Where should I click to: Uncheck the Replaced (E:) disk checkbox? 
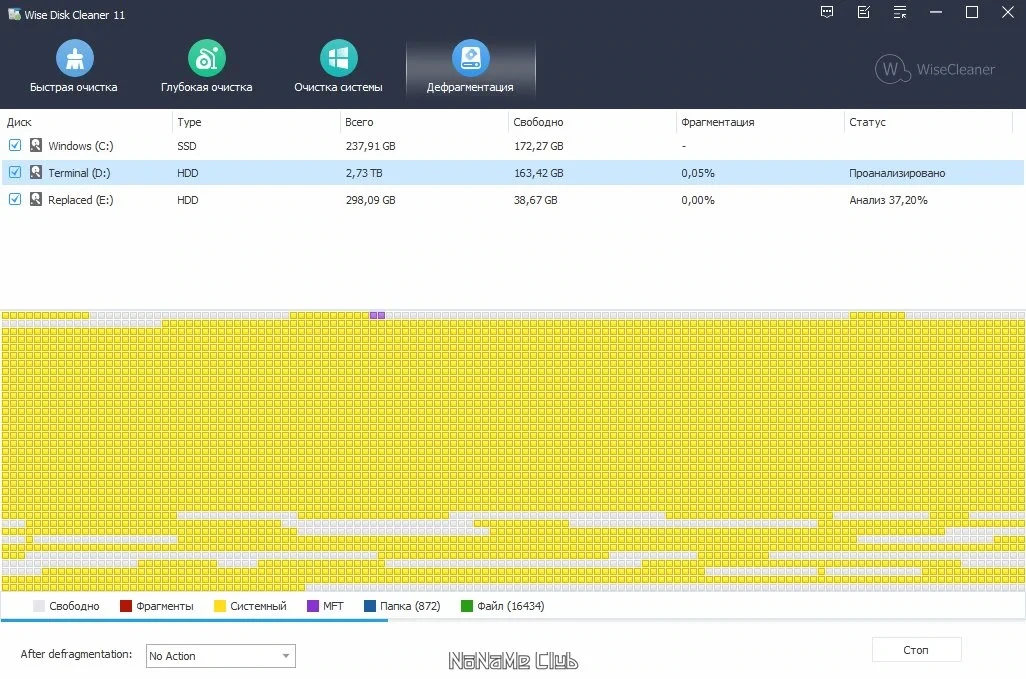tap(15, 200)
